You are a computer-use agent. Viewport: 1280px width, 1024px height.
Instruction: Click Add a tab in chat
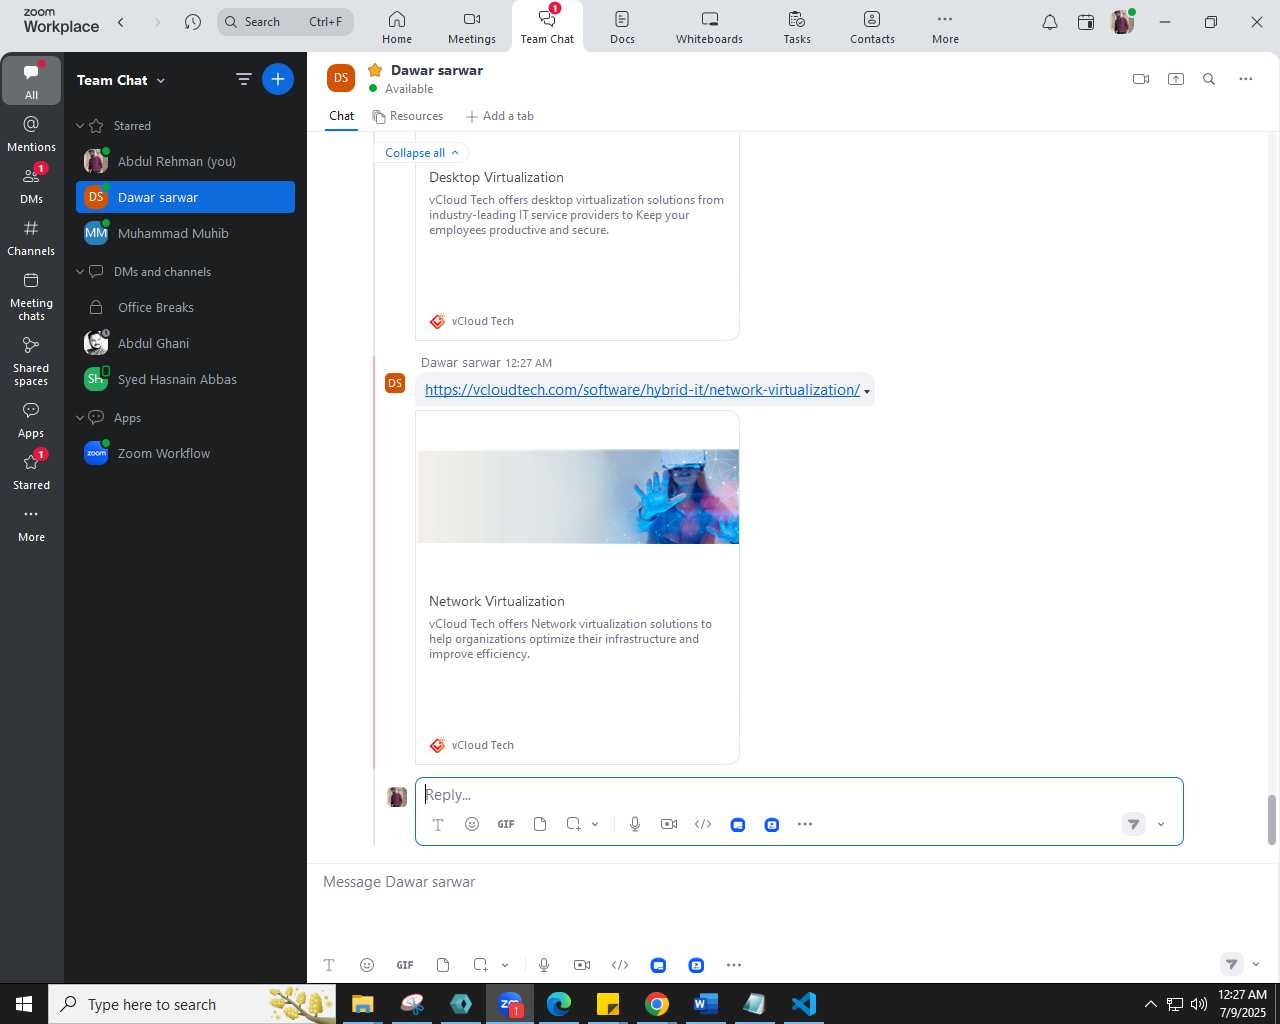500,116
